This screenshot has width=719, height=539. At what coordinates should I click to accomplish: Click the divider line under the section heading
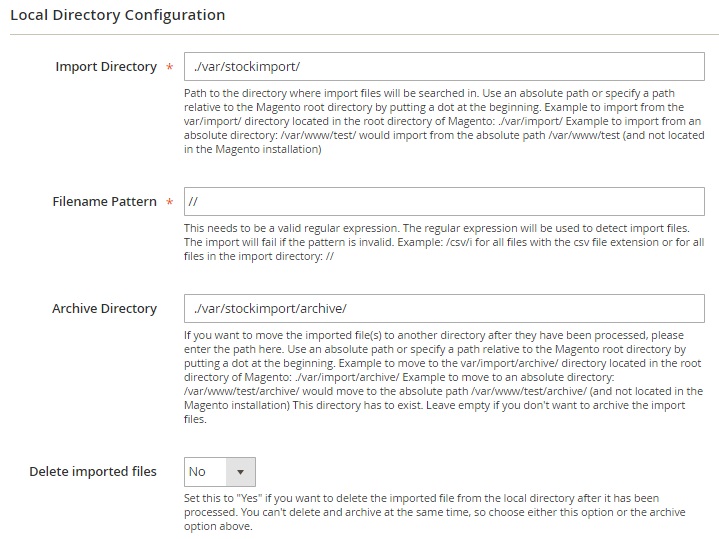tap(359, 37)
